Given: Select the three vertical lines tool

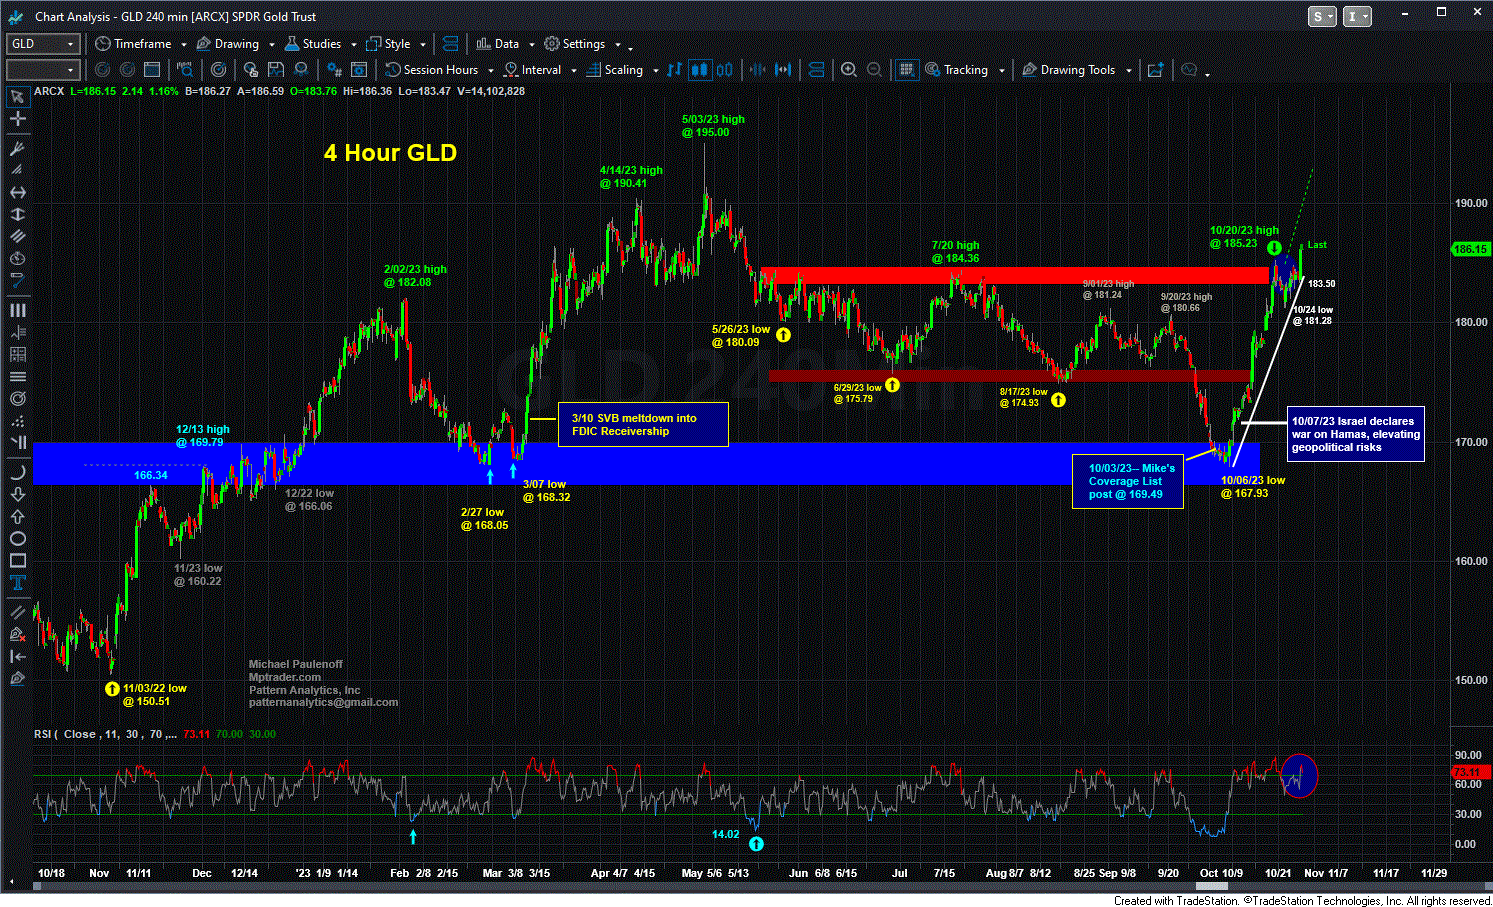Looking at the screenshot, I should 17,311.
